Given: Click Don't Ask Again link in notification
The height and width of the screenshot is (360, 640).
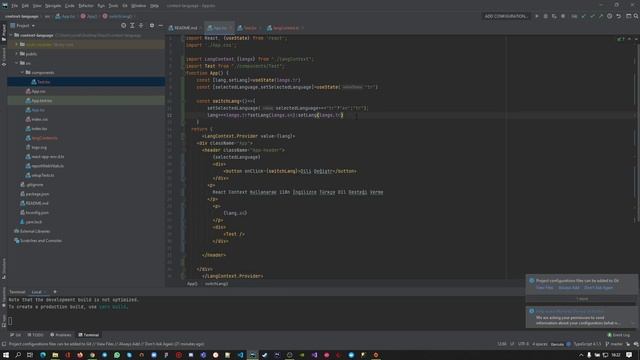Looking at the screenshot, I should (x=598, y=288).
